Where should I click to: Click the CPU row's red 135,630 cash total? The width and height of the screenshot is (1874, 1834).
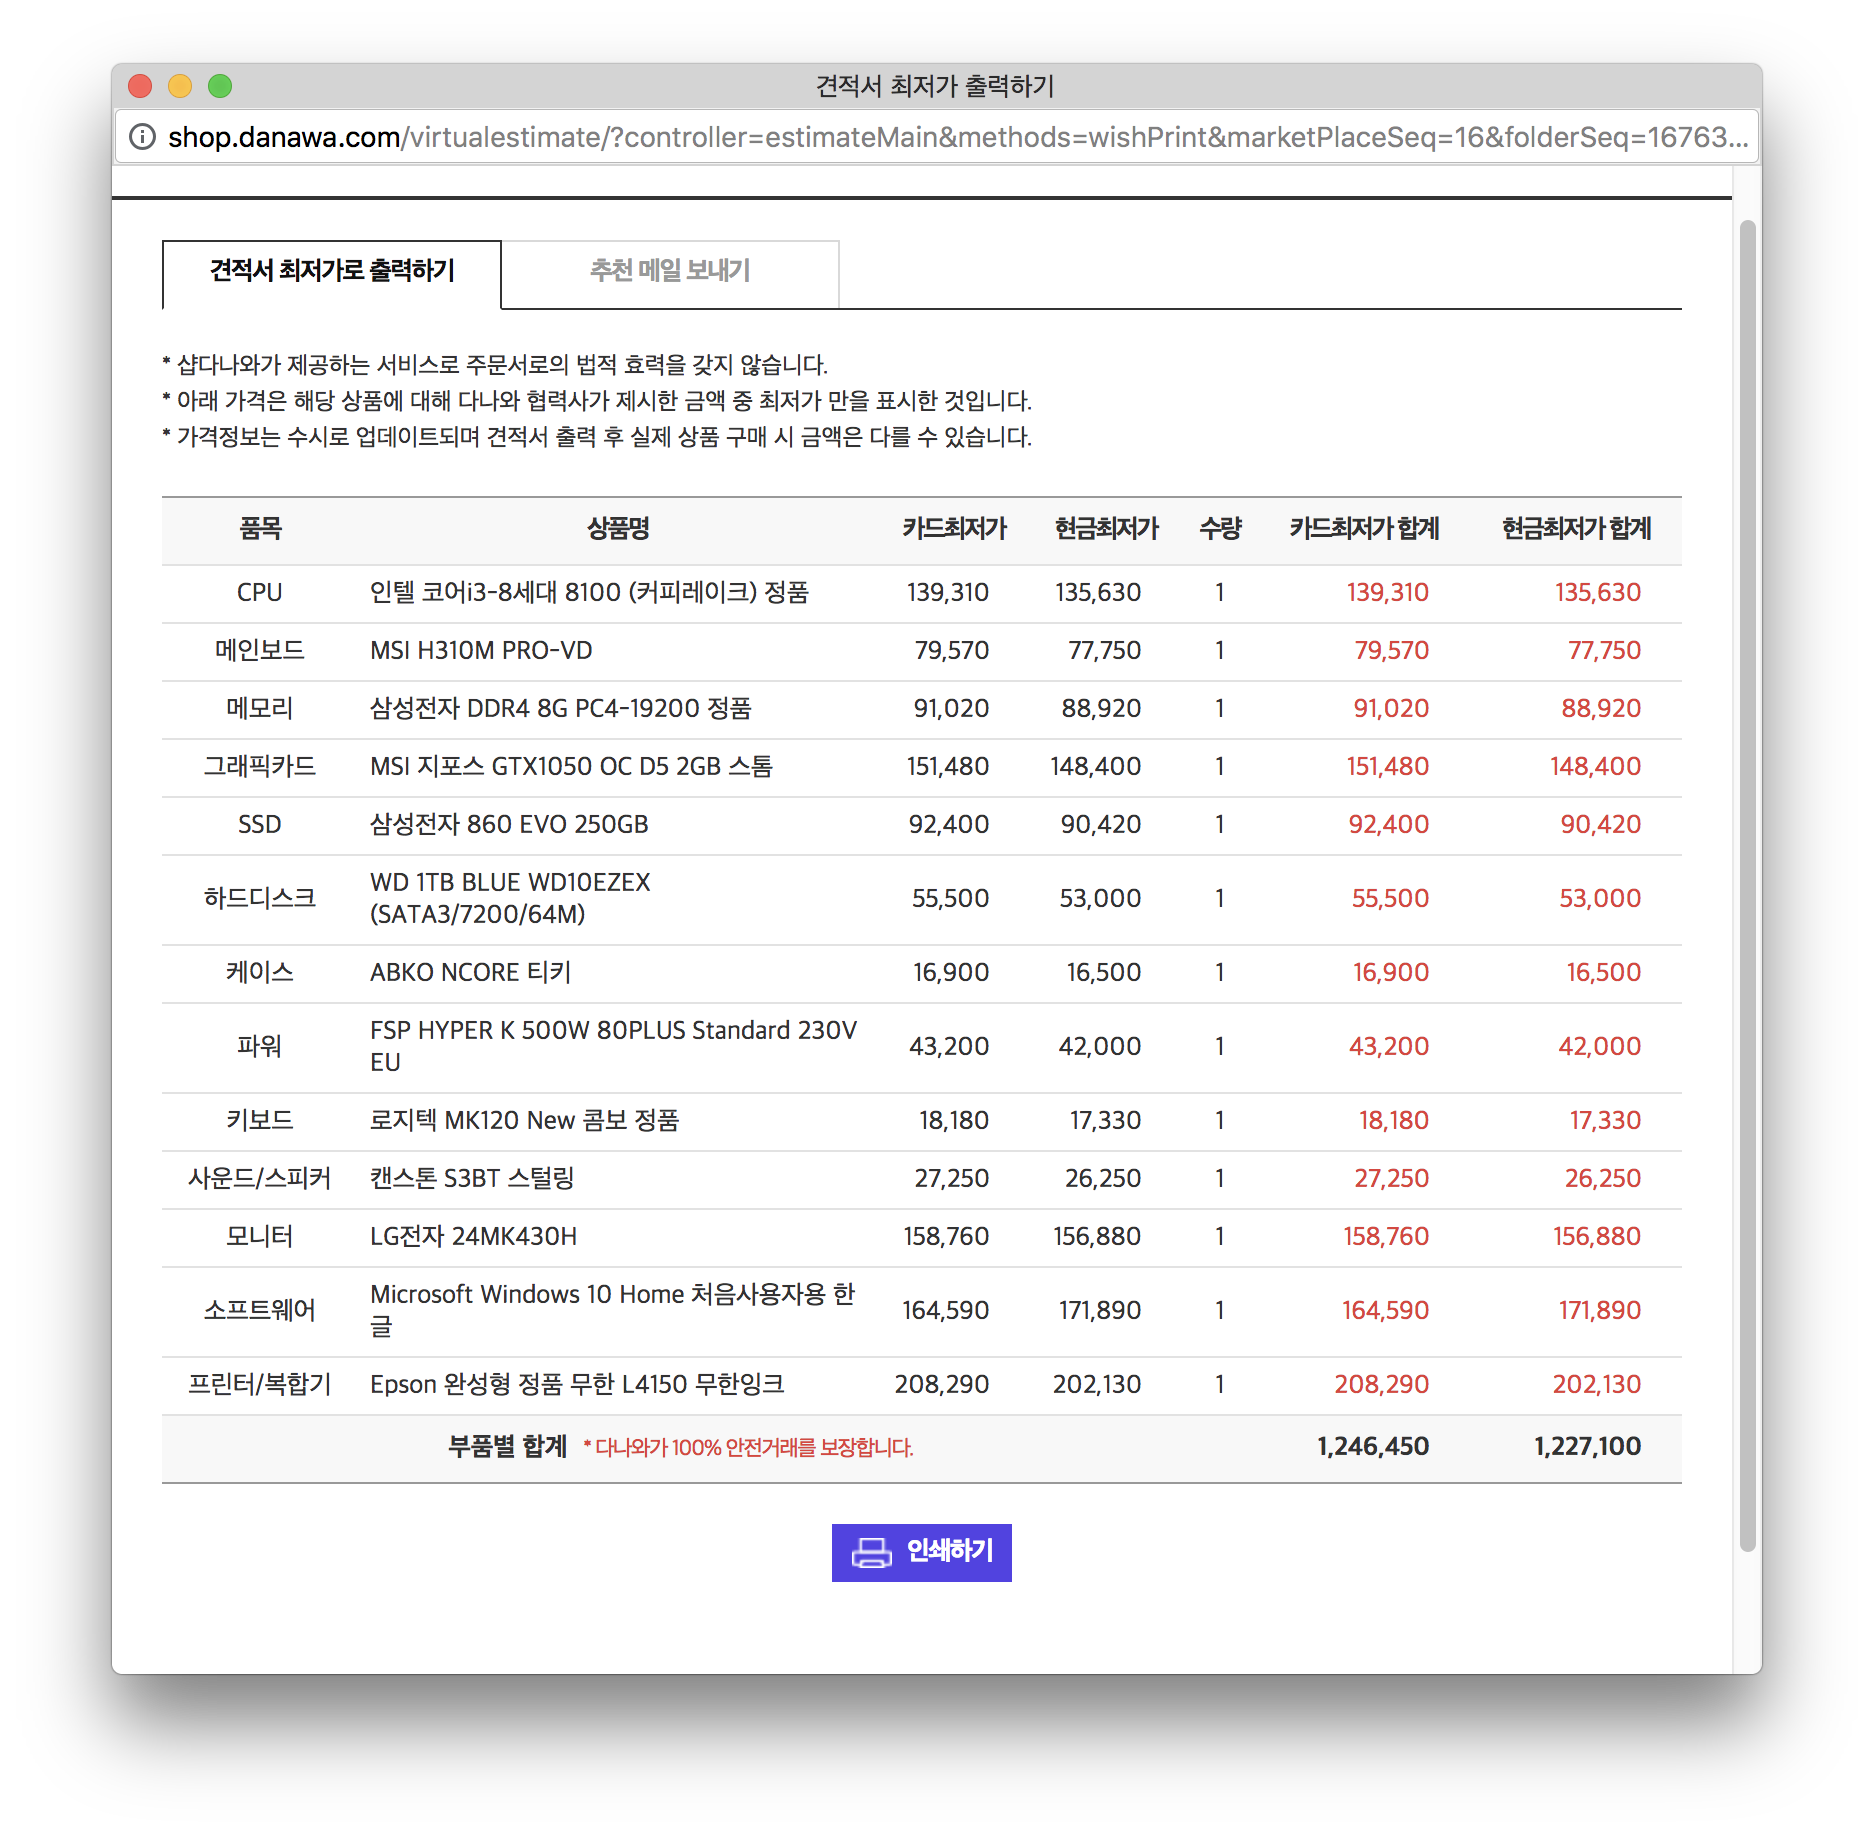1597,592
